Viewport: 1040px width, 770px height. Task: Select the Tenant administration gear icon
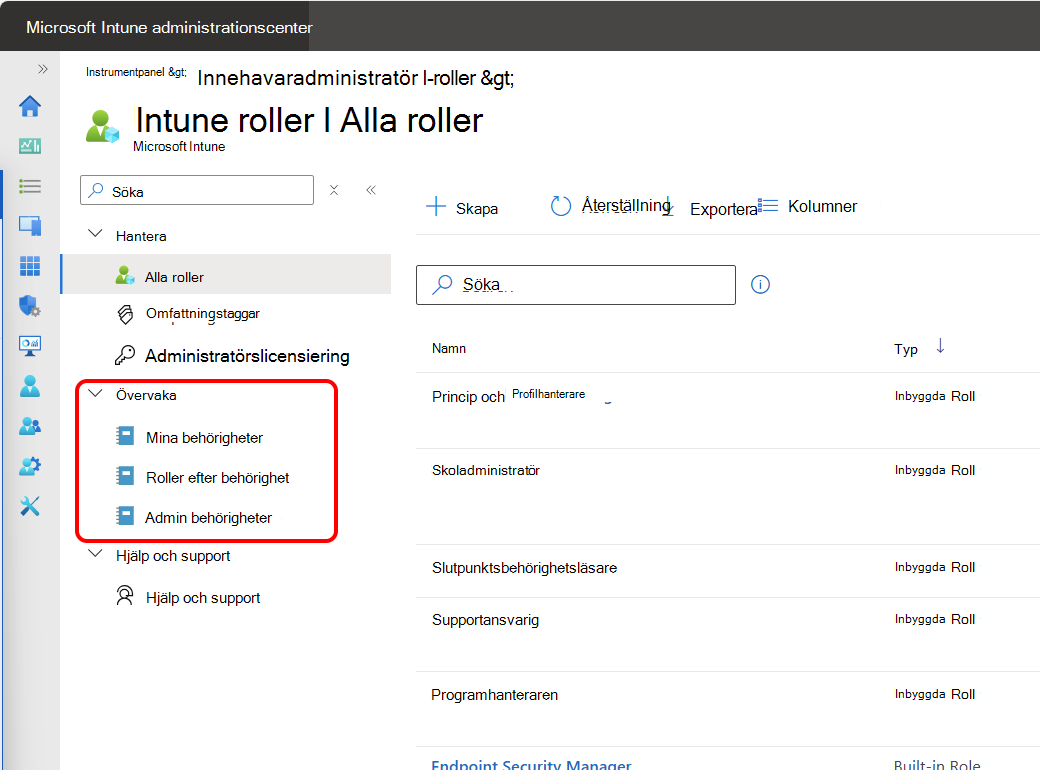coord(30,466)
